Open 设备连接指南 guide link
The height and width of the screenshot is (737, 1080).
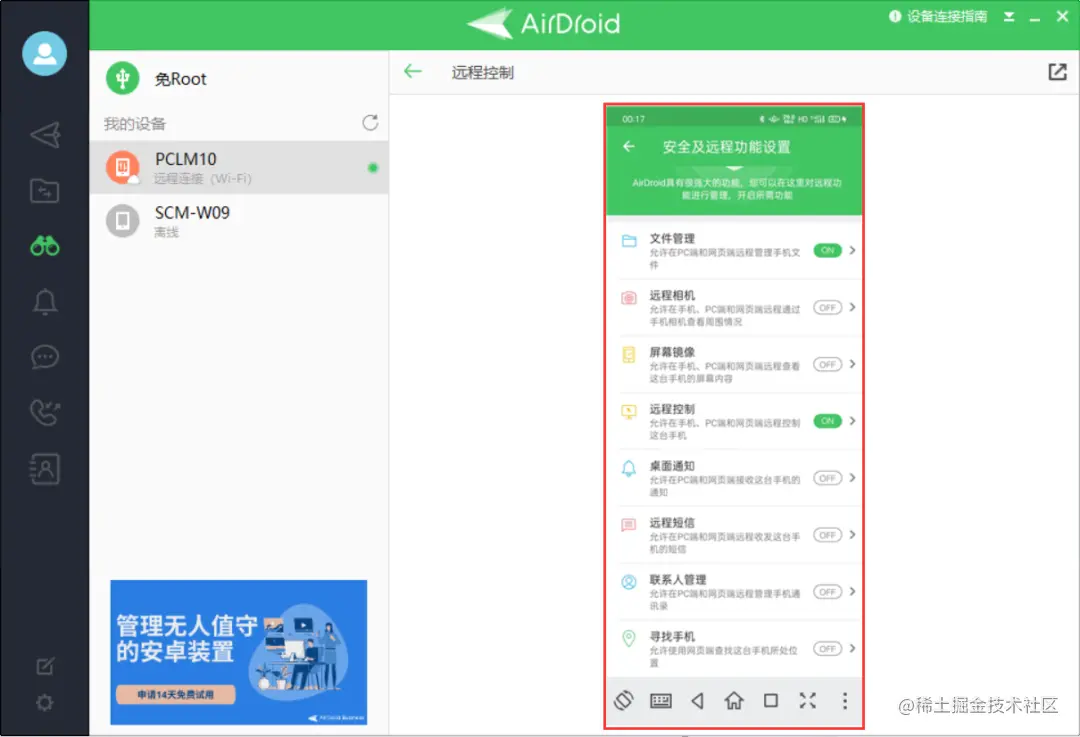(x=938, y=17)
